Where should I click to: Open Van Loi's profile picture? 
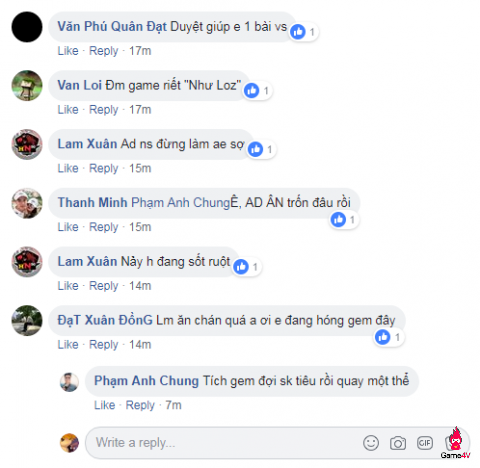pyautogui.click(x=27, y=85)
